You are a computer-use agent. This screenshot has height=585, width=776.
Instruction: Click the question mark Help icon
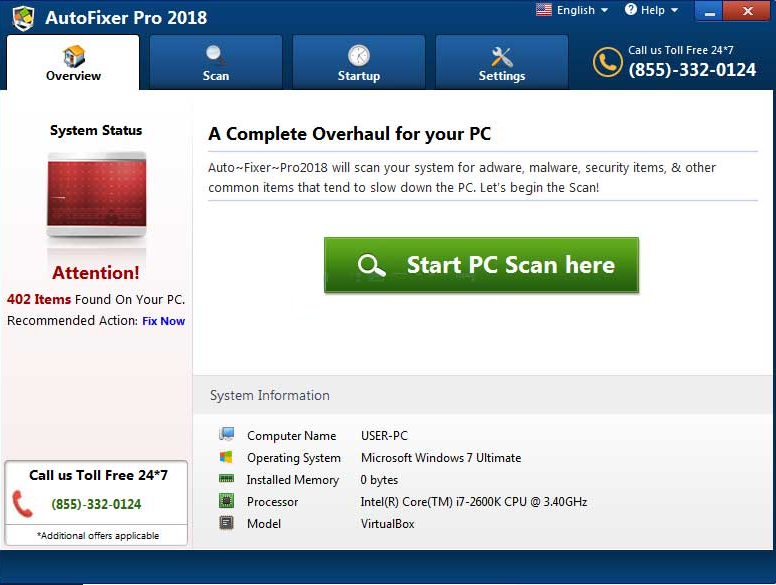631,10
